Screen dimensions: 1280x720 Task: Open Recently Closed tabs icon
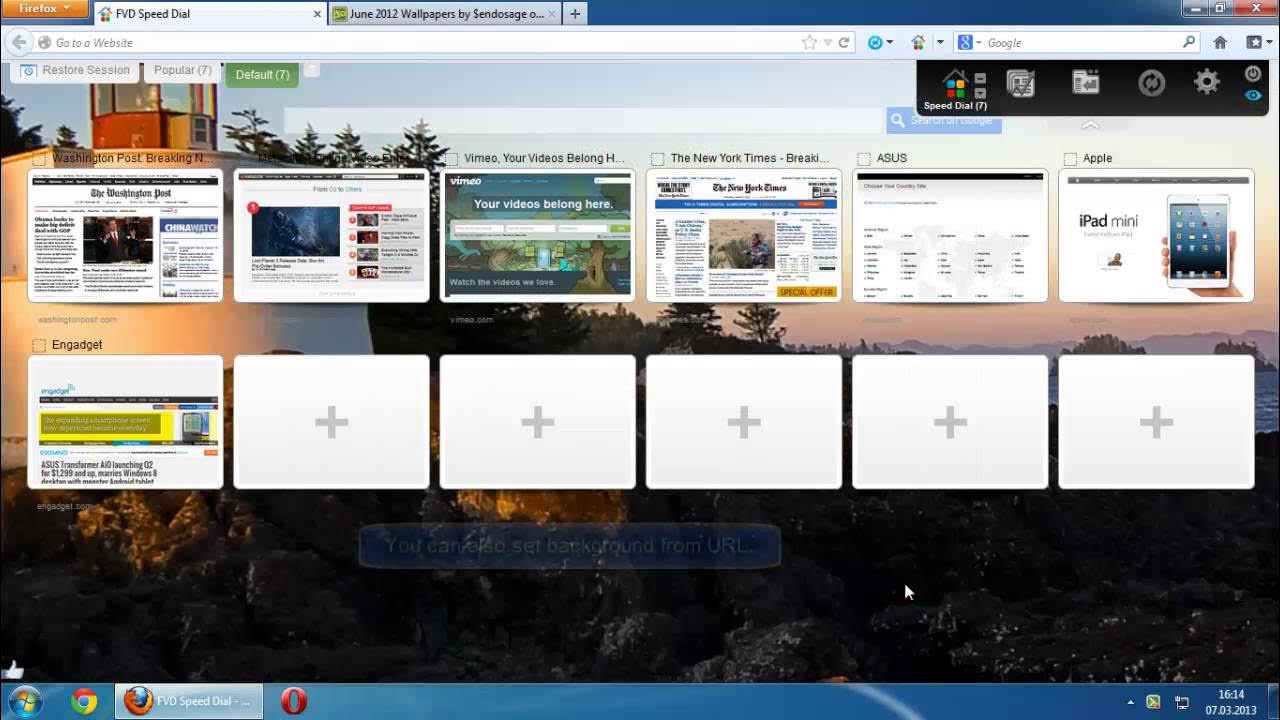1086,83
